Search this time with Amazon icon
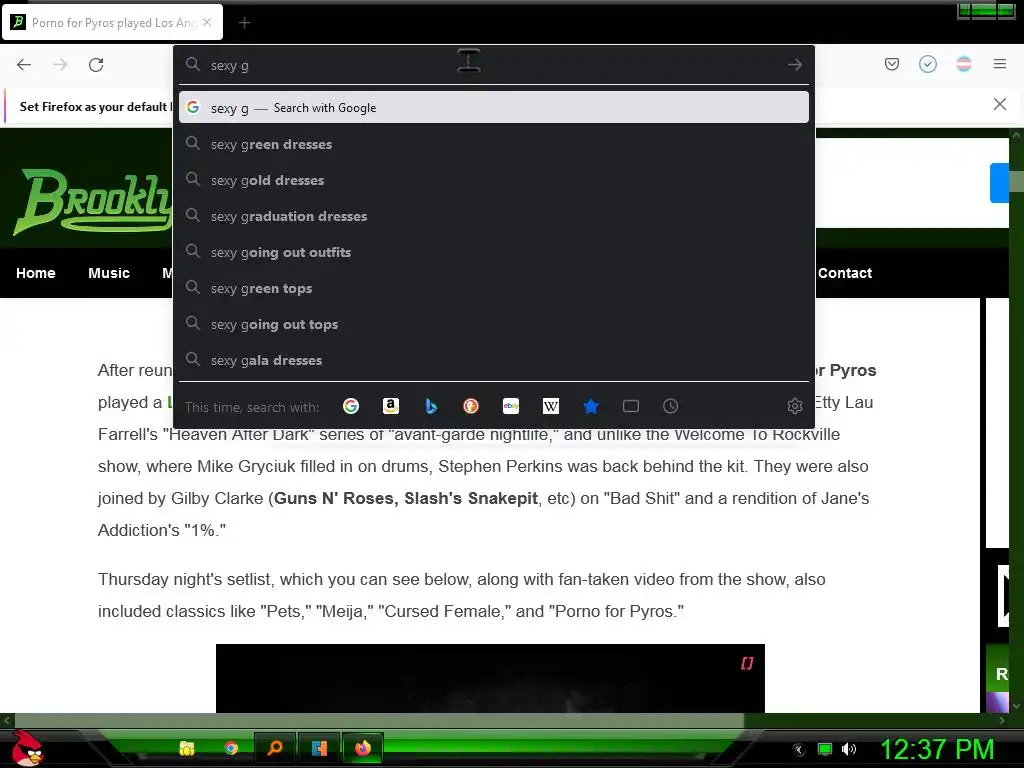The height and width of the screenshot is (768, 1024). pyautogui.click(x=391, y=406)
